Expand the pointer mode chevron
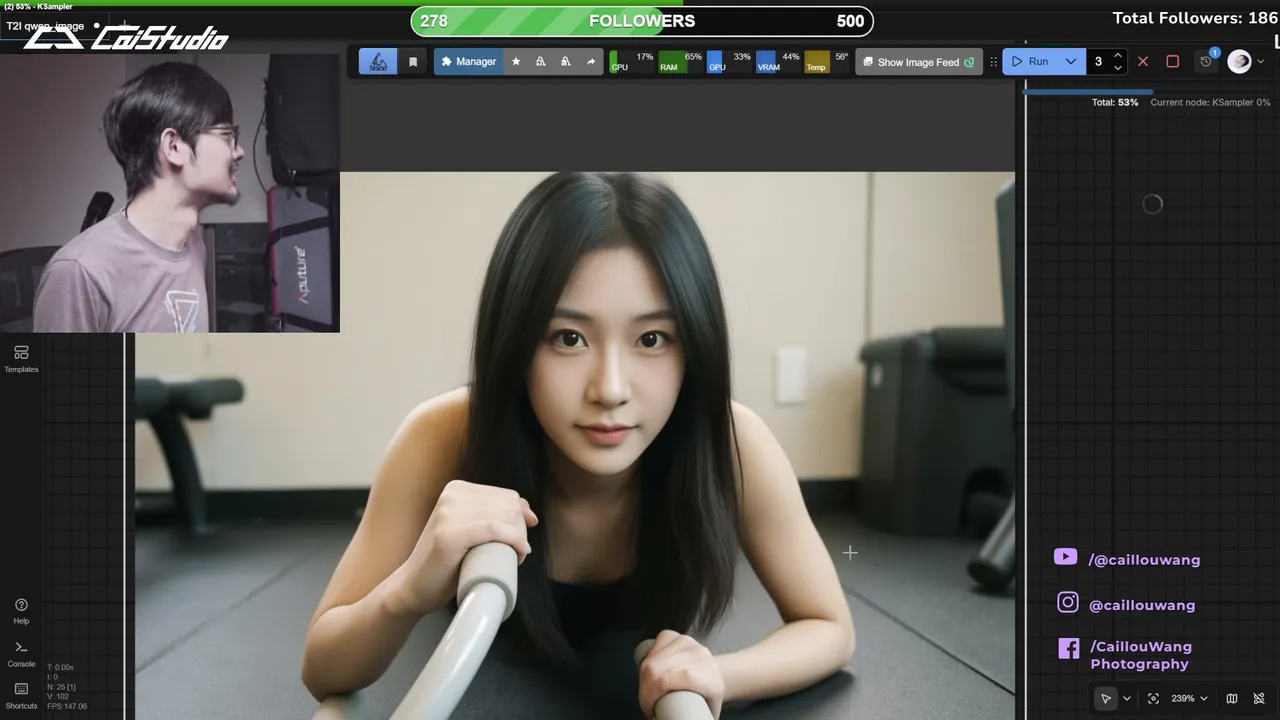 pos(1127,698)
